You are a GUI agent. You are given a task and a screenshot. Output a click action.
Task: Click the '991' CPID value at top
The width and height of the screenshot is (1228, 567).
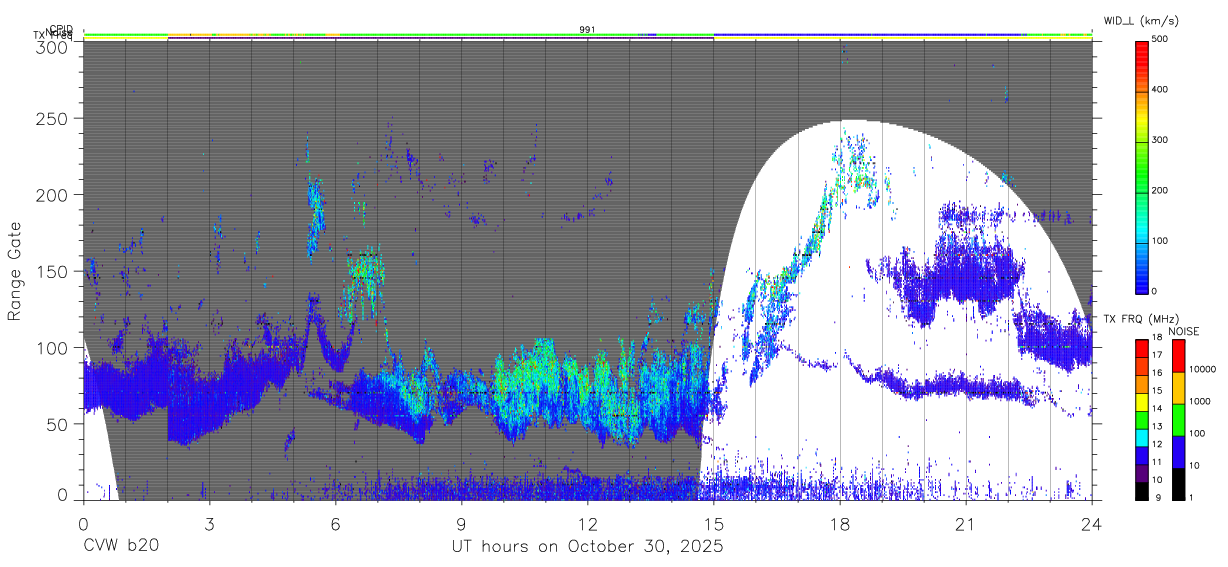(588, 30)
